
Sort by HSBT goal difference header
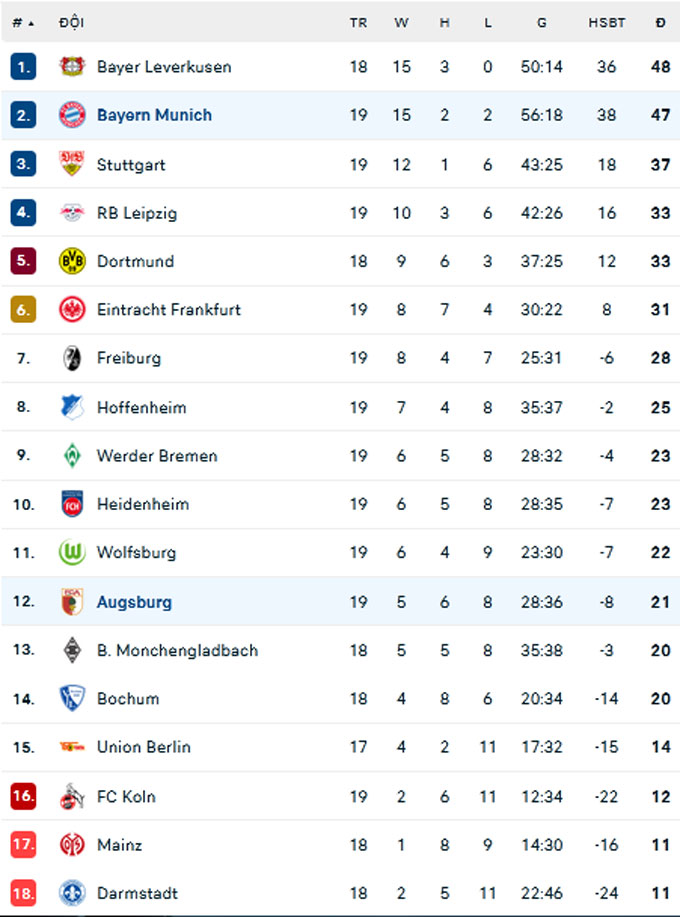tap(606, 23)
